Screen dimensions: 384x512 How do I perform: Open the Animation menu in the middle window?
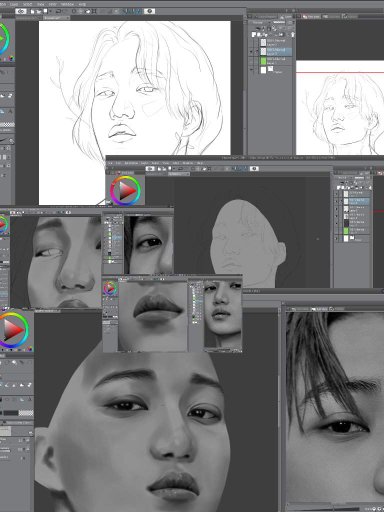[131, 163]
